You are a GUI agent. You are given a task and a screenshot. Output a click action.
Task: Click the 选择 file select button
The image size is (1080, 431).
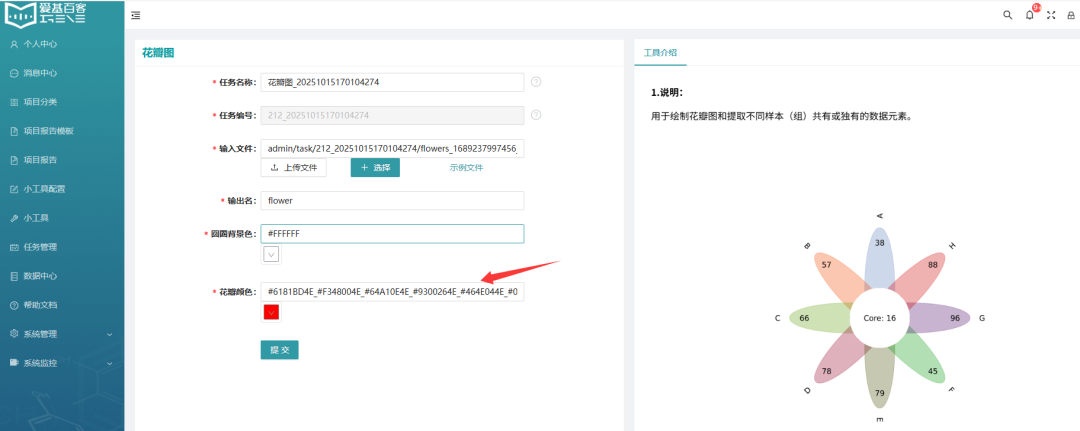tap(375, 167)
